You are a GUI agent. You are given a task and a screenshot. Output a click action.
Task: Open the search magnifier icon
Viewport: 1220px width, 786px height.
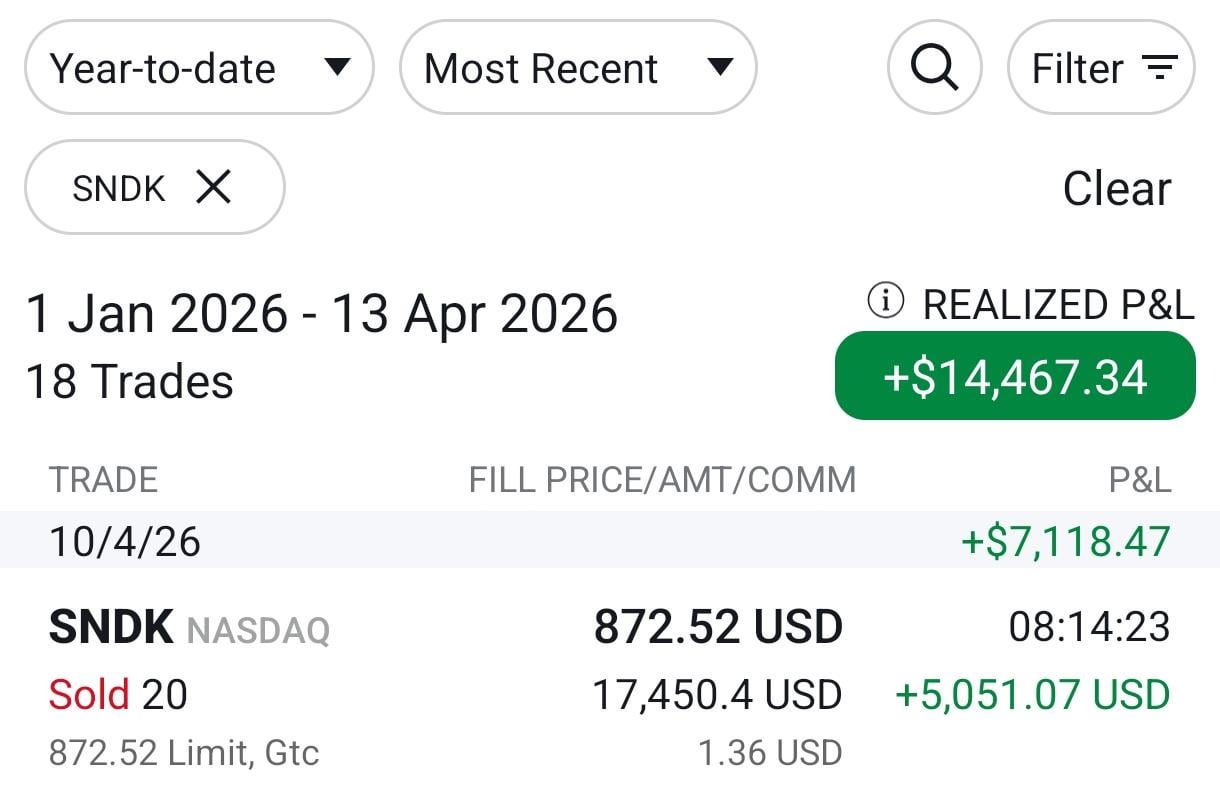tap(934, 68)
